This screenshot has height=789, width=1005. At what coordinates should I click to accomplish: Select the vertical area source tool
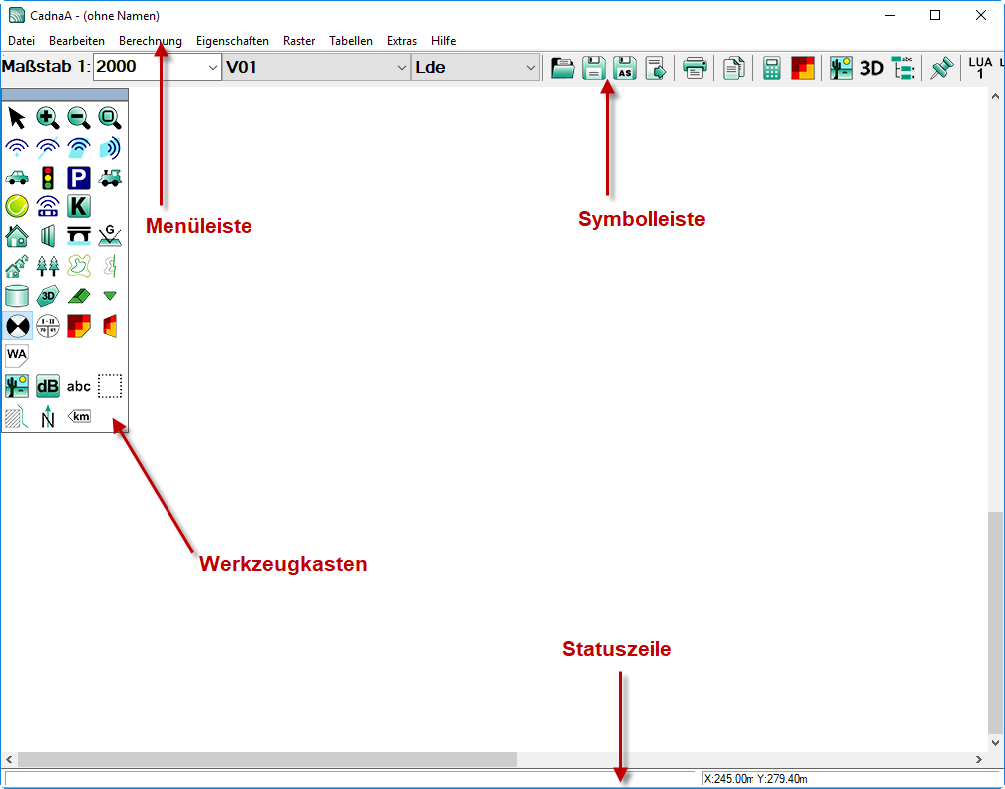coord(110,148)
